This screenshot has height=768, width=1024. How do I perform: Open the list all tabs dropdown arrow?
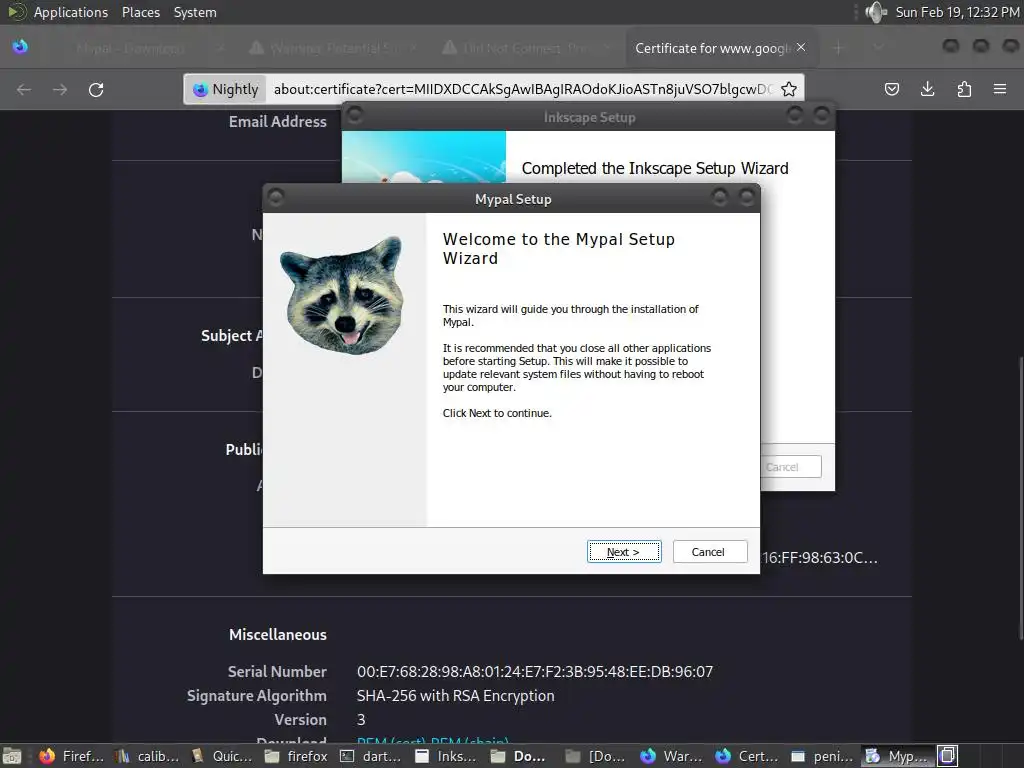[x=878, y=48]
